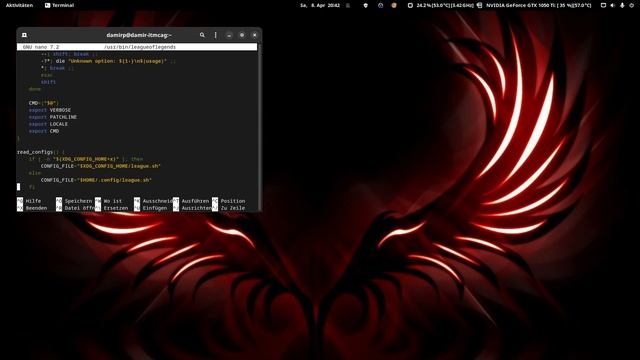Click the Position shortcut label

233,201
